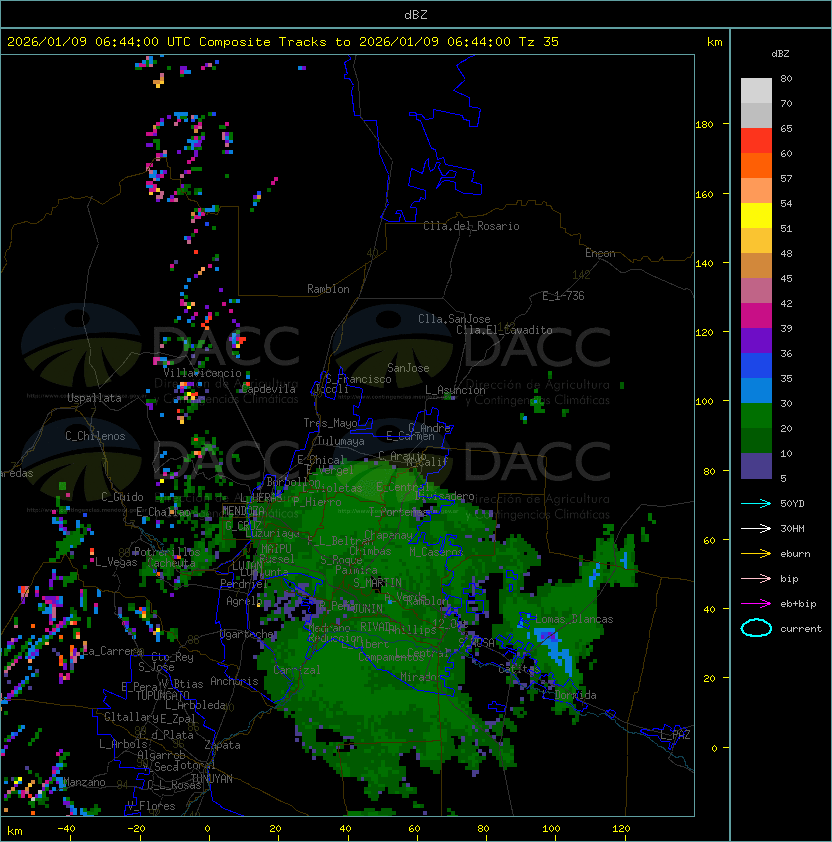Click the Clla.SanJose map label
Screen dimensions: 832x842
tap(454, 319)
